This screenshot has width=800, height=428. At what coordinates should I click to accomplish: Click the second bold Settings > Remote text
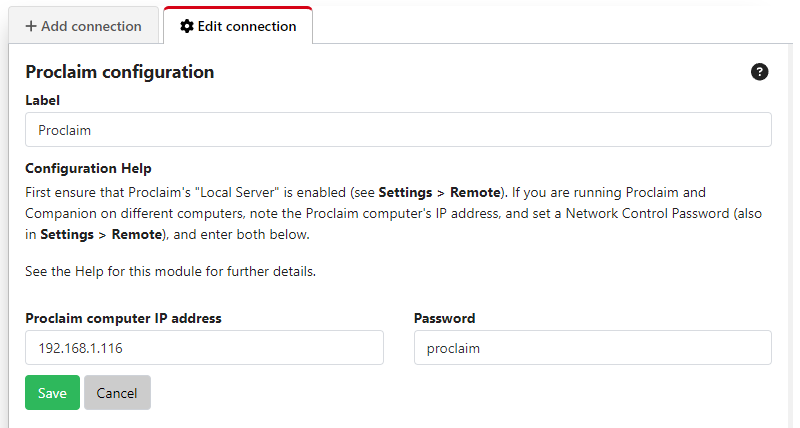[x=101, y=234]
